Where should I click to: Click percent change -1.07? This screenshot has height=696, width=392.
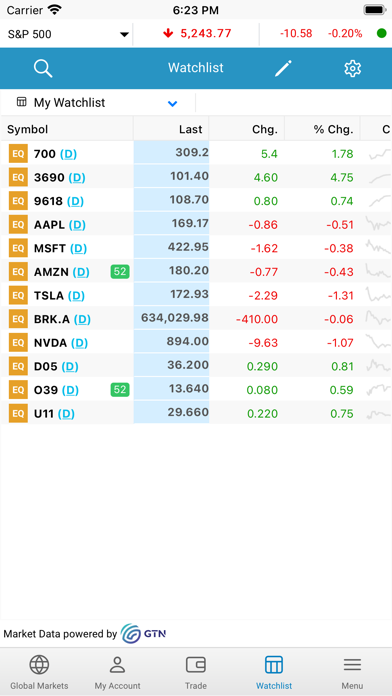tap(340, 343)
